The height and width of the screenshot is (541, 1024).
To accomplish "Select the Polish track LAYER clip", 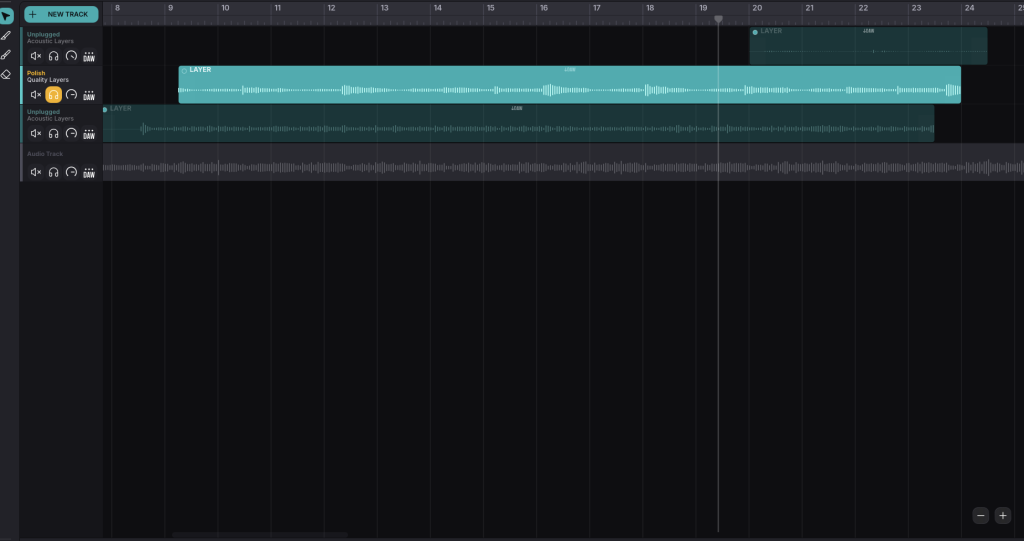I will 569,84.
